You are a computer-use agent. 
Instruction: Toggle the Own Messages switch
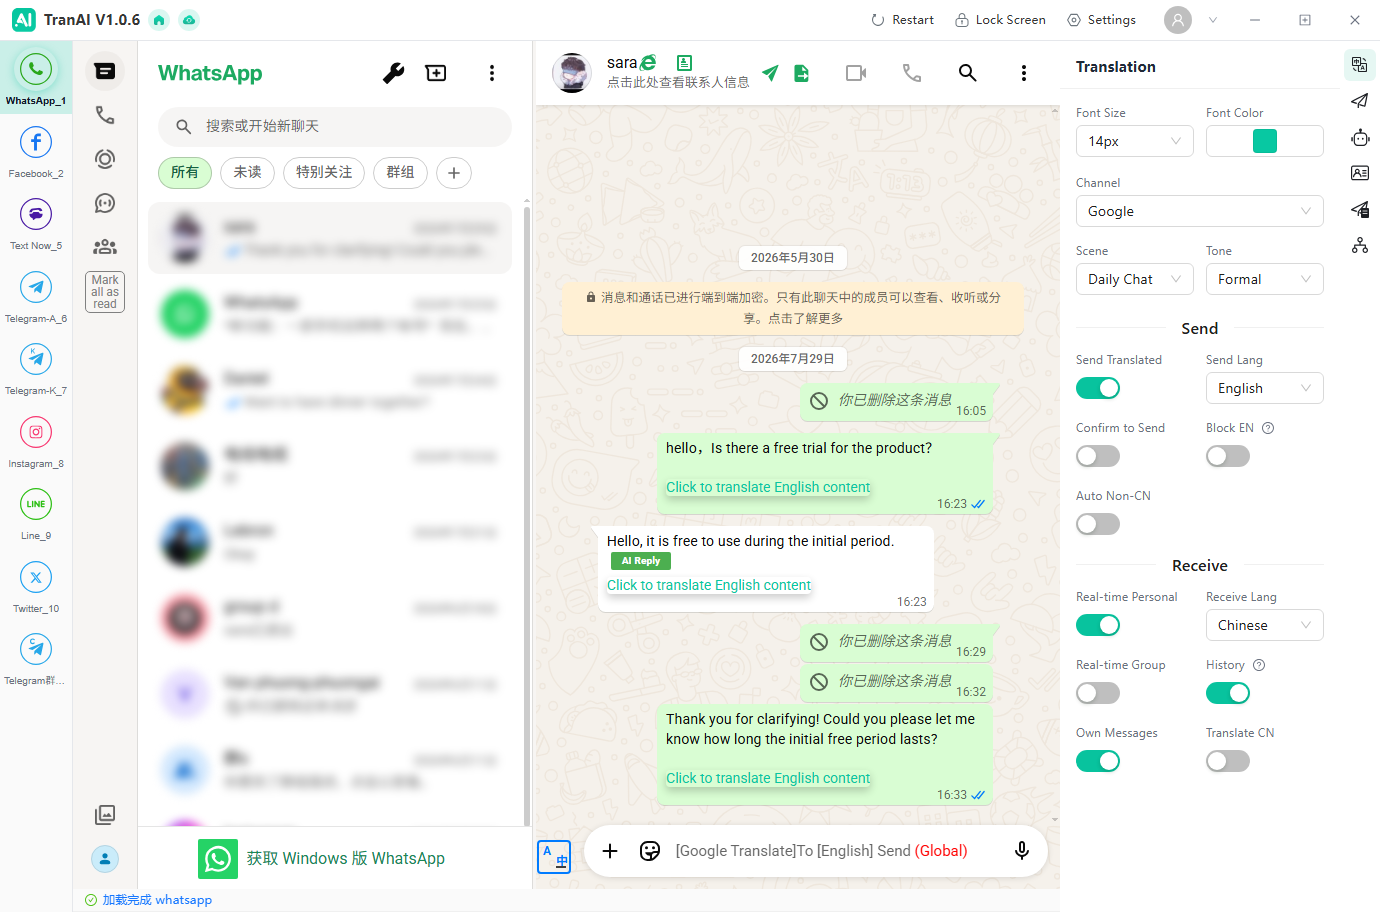(1098, 761)
